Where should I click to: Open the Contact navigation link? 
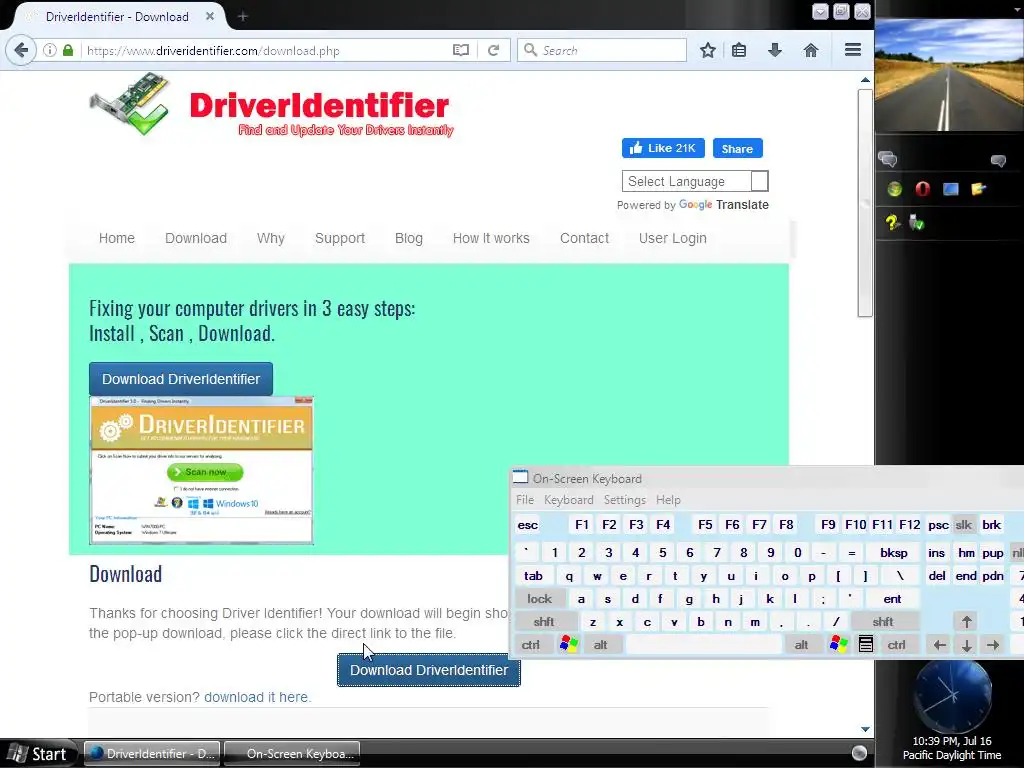point(584,238)
